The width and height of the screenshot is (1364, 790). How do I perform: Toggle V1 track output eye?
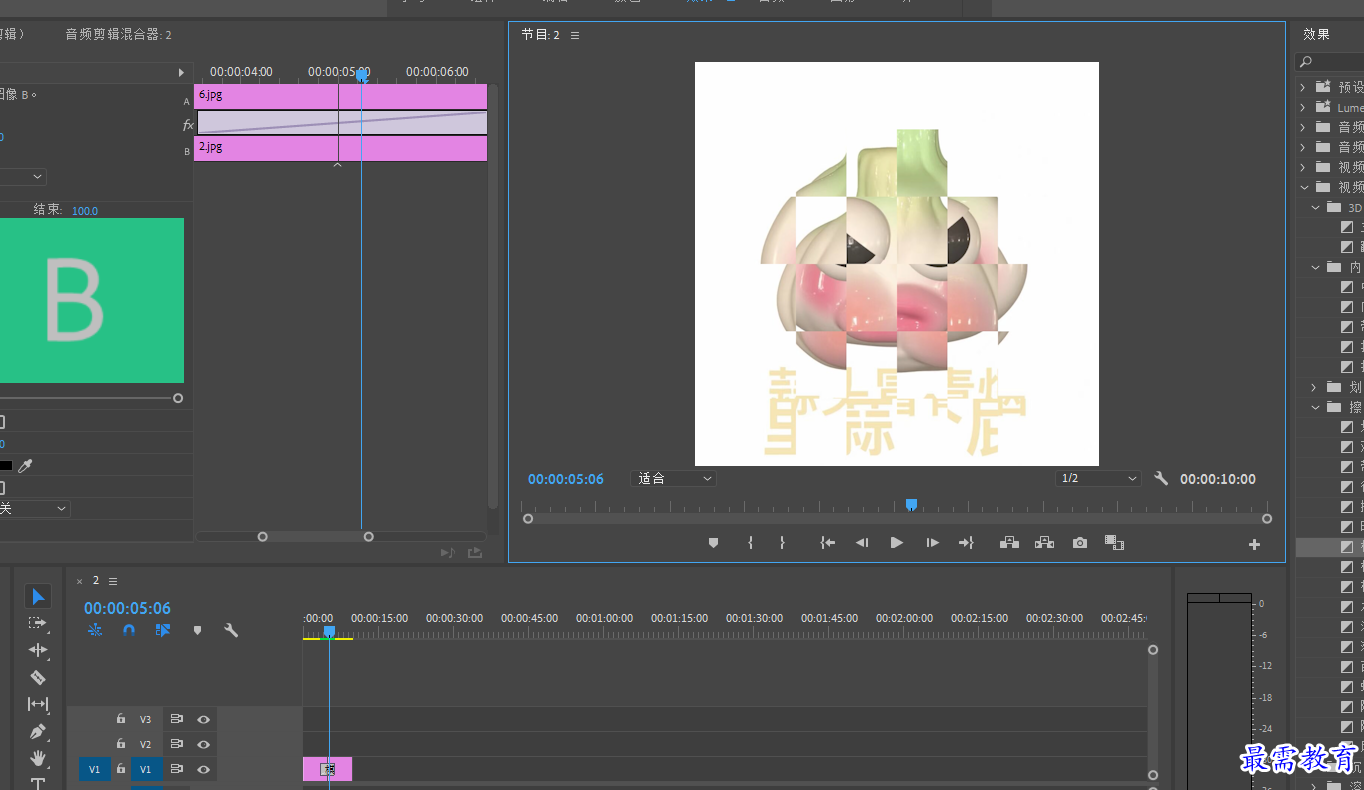pos(204,769)
